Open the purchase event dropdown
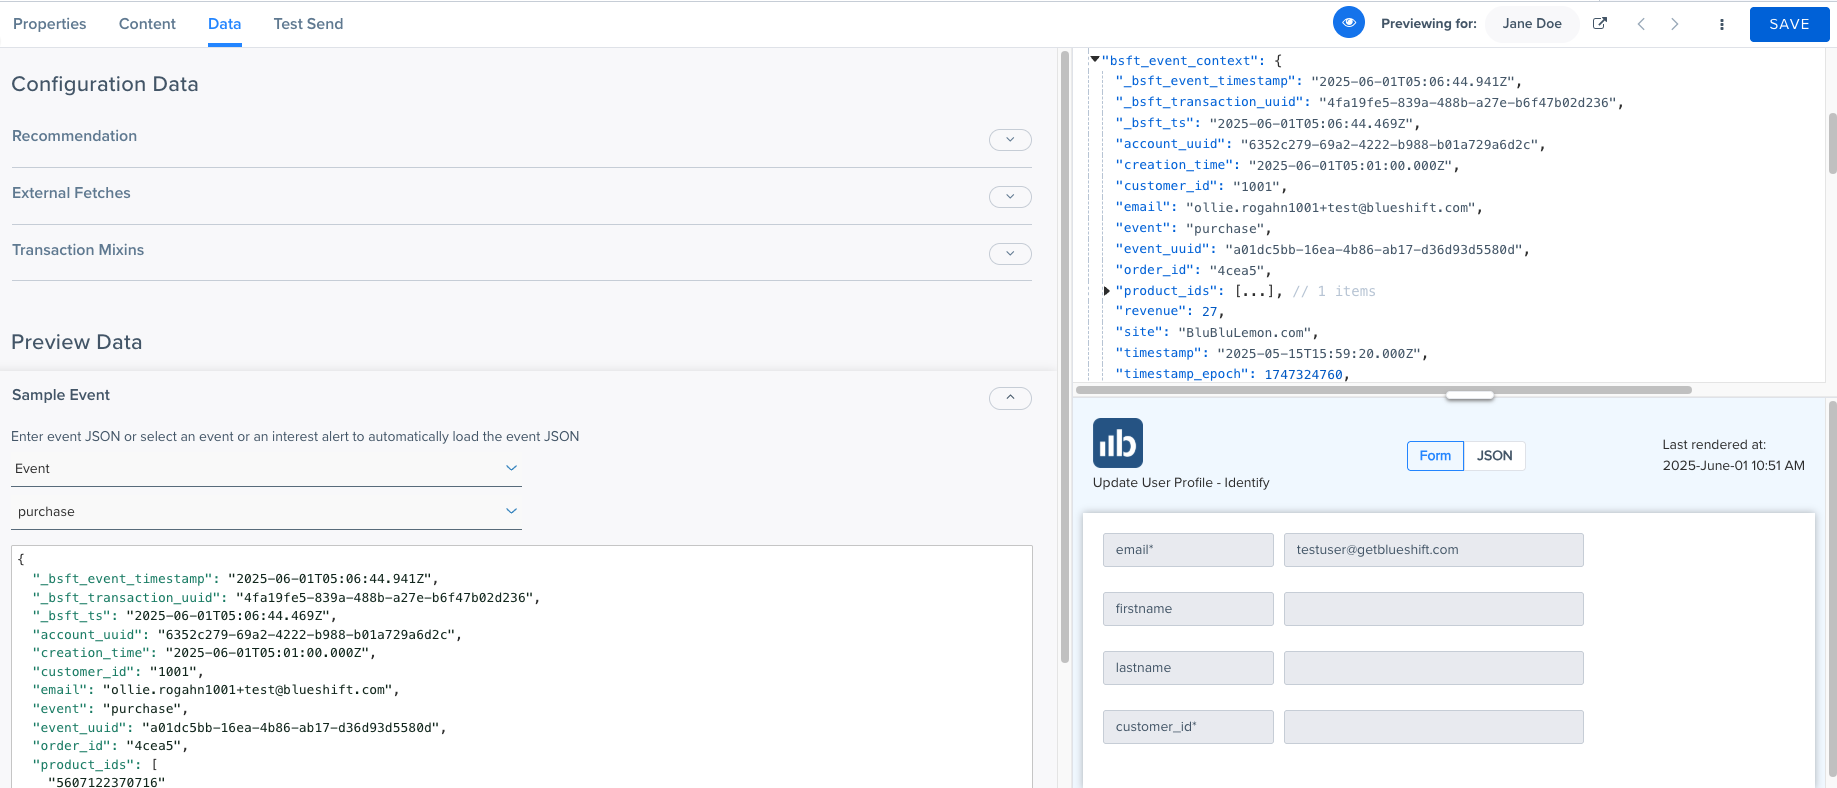 coord(266,511)
